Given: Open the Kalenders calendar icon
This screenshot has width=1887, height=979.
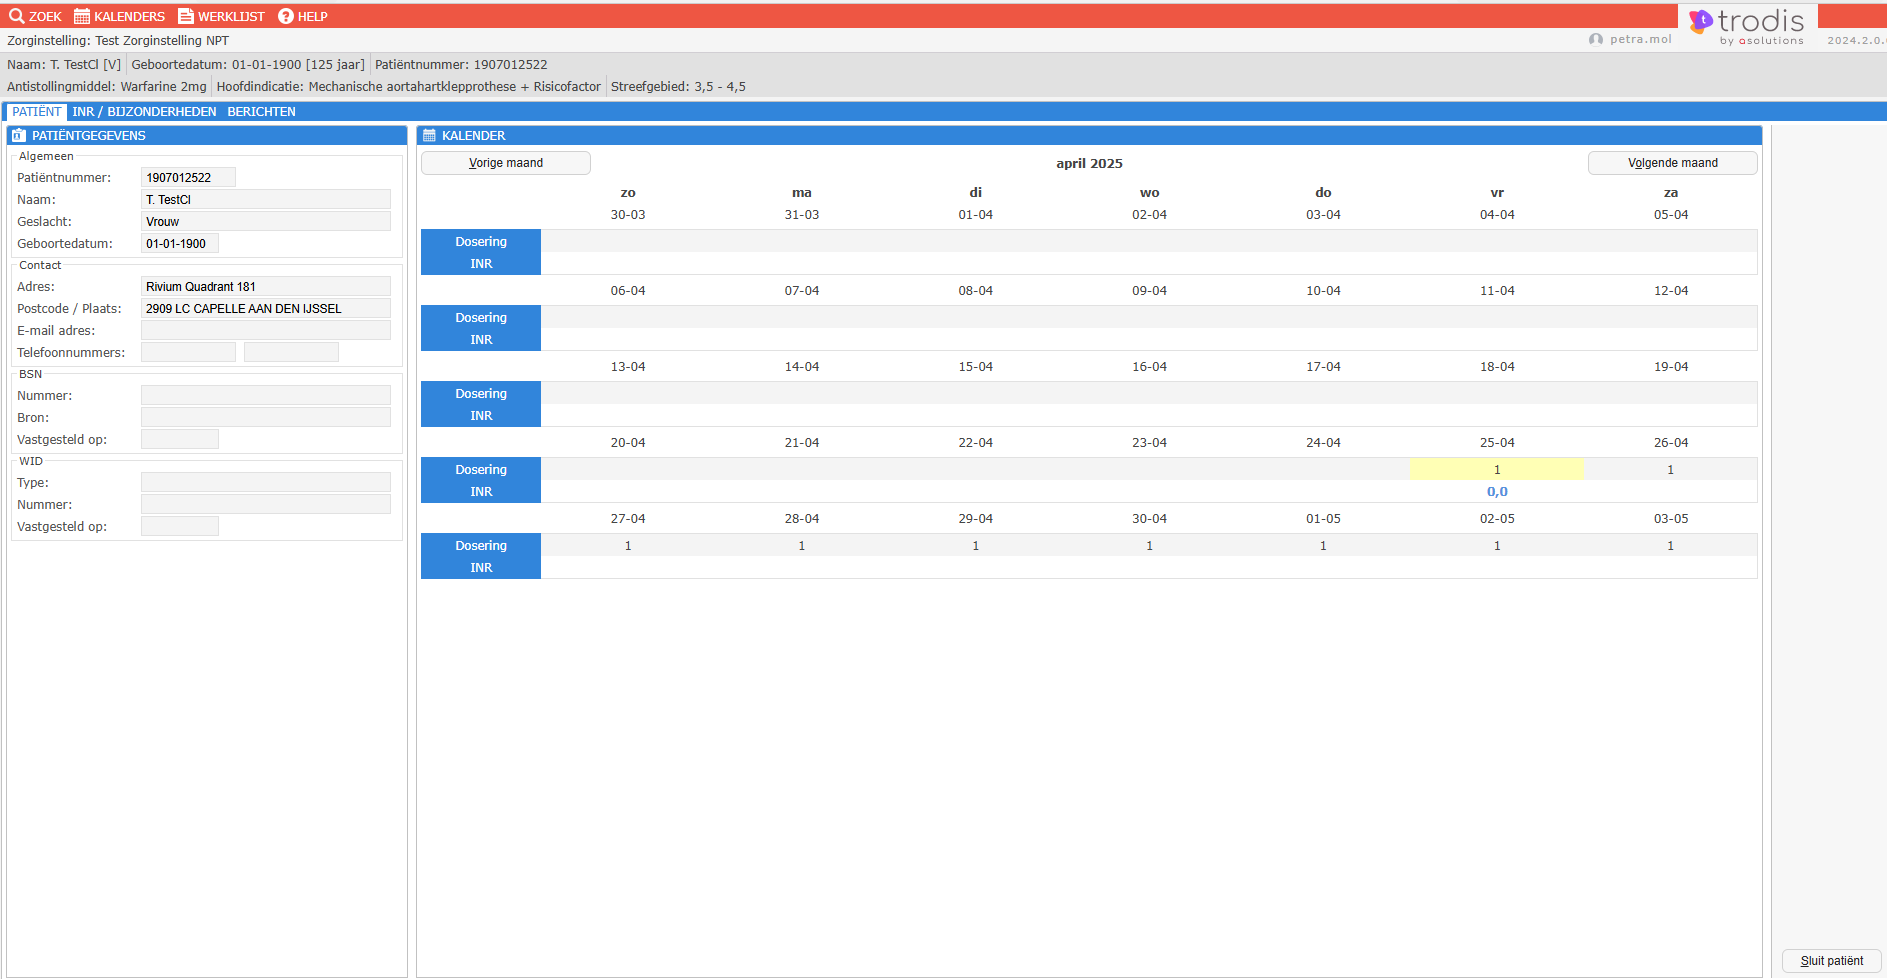Looking at the screenshot, I should pos(82,16).
